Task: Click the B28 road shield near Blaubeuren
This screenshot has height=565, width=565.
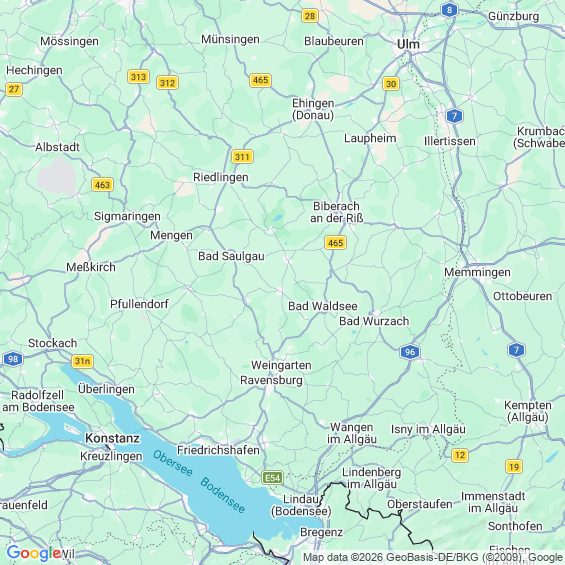Action: click(x=310, y=16)
